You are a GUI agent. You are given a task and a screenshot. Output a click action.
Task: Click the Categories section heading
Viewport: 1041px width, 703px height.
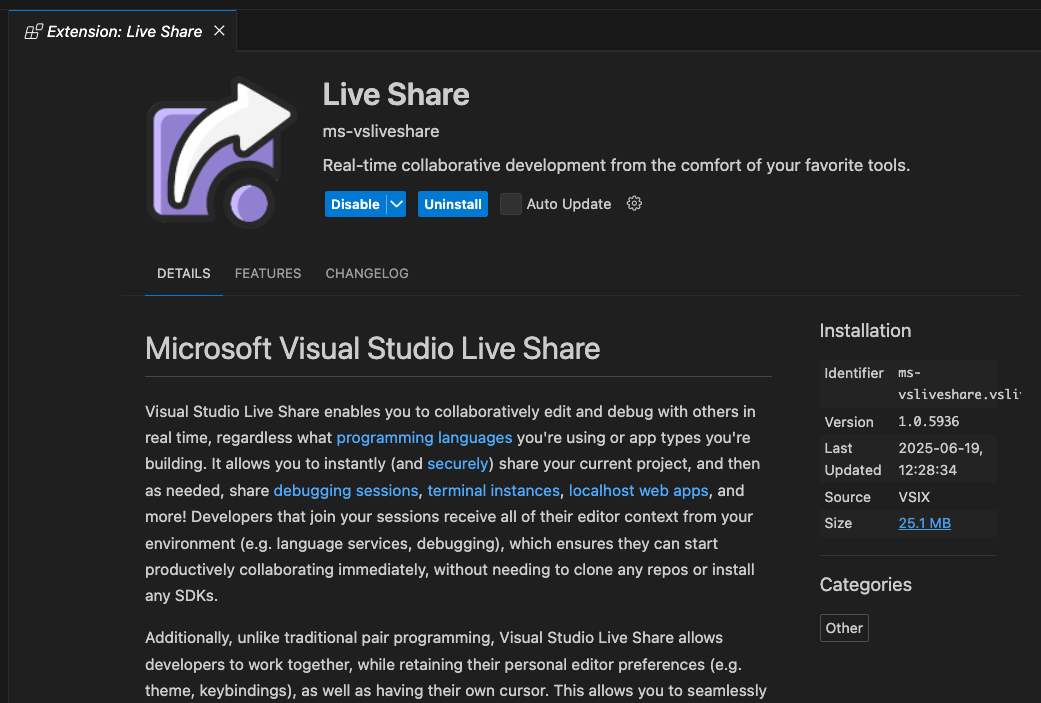coord(866,584)
